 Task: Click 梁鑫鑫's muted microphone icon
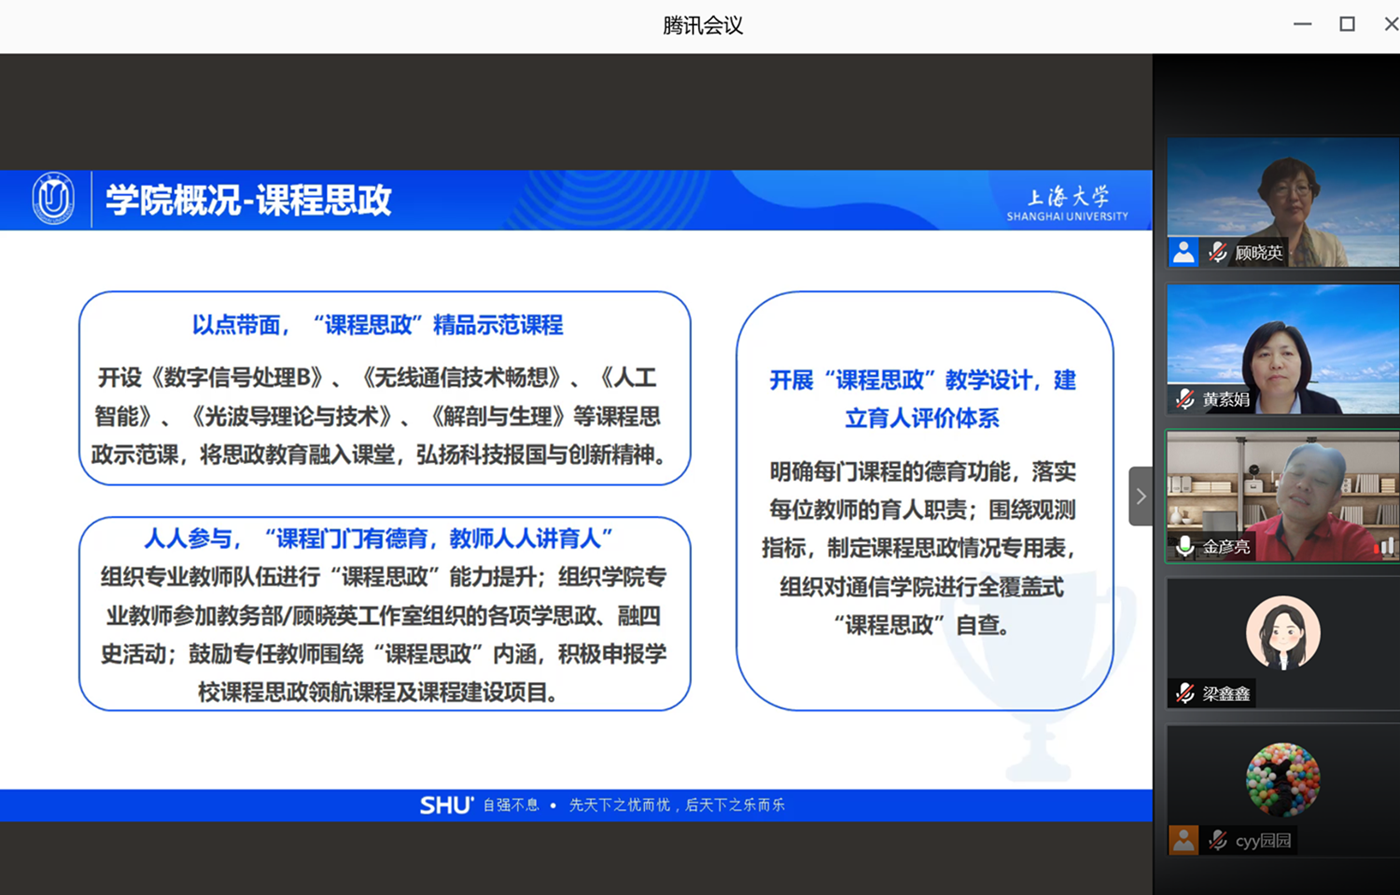1185,693
